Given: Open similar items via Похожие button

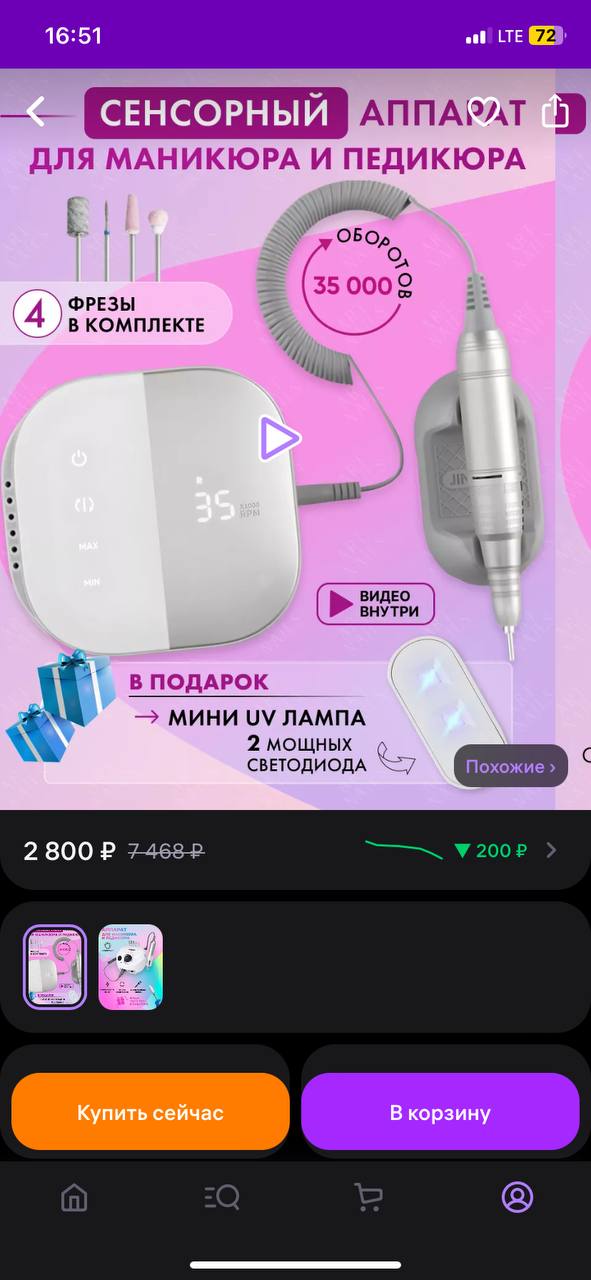Looking at the screenshot, I should (x=511, y=767).
